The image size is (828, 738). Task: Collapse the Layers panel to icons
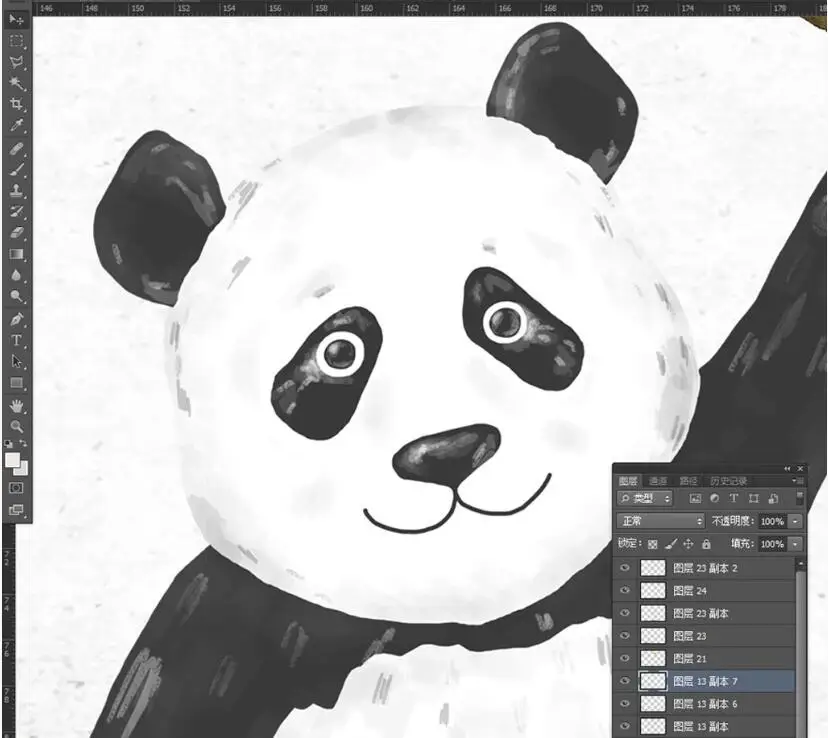coord(787,469)
